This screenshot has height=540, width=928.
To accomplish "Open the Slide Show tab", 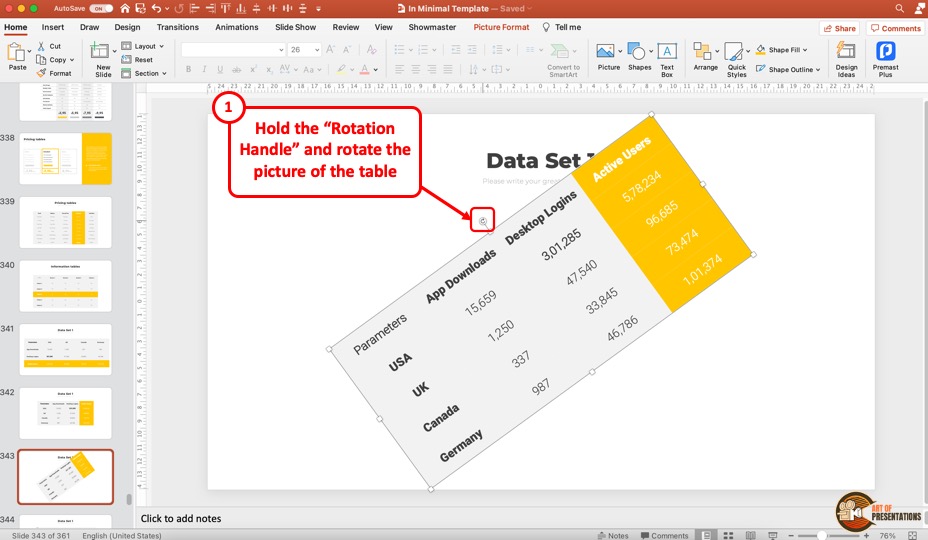I will coord(295,27).
